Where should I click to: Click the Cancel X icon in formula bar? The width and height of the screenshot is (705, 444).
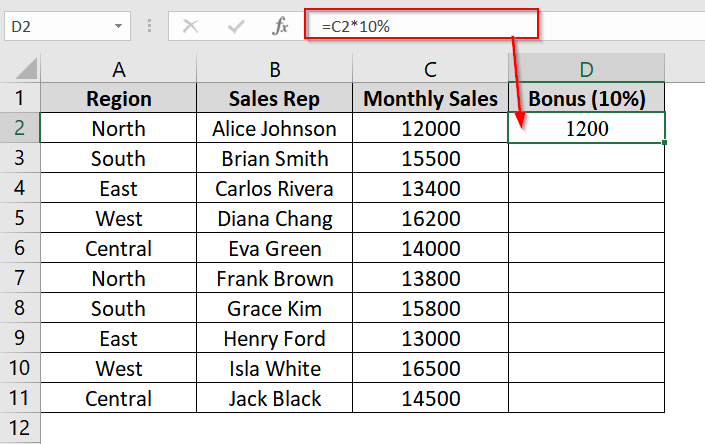pyautogui.click(x=191, y=26)
